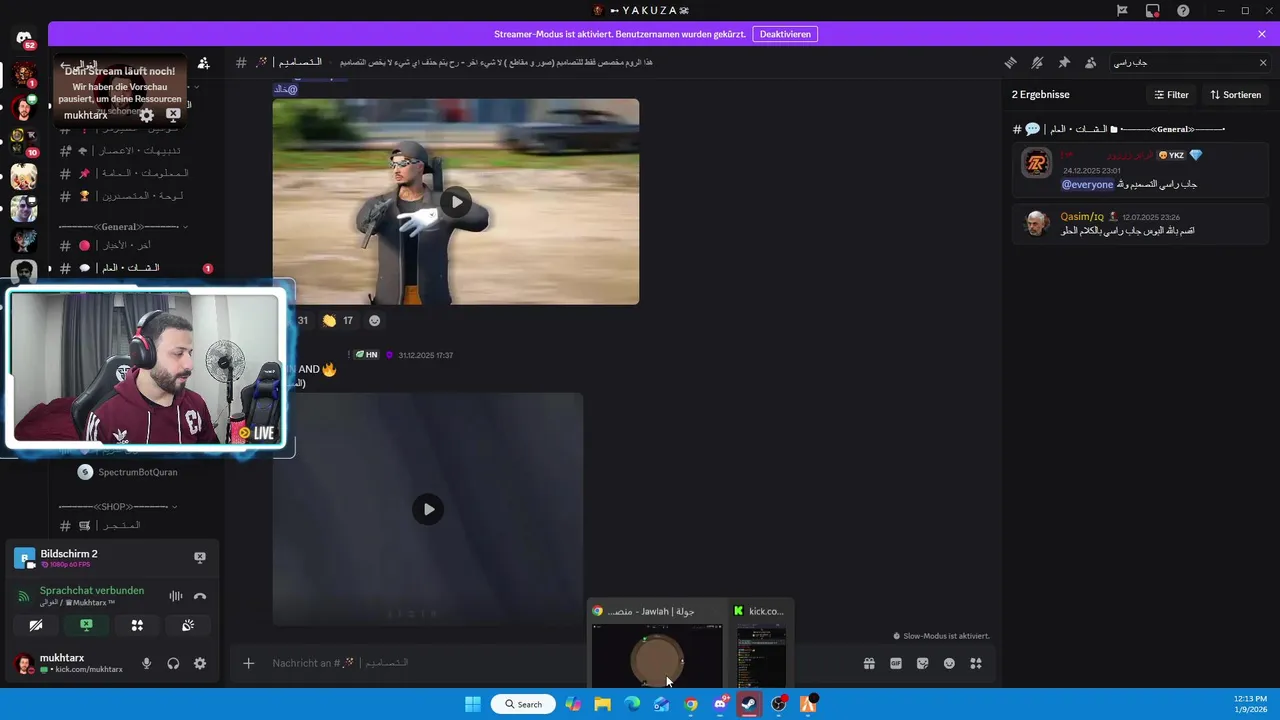This screenshot has height=720, width=1280.
Task: Open activities button in voice panel
Action: [x=137, y=625]
